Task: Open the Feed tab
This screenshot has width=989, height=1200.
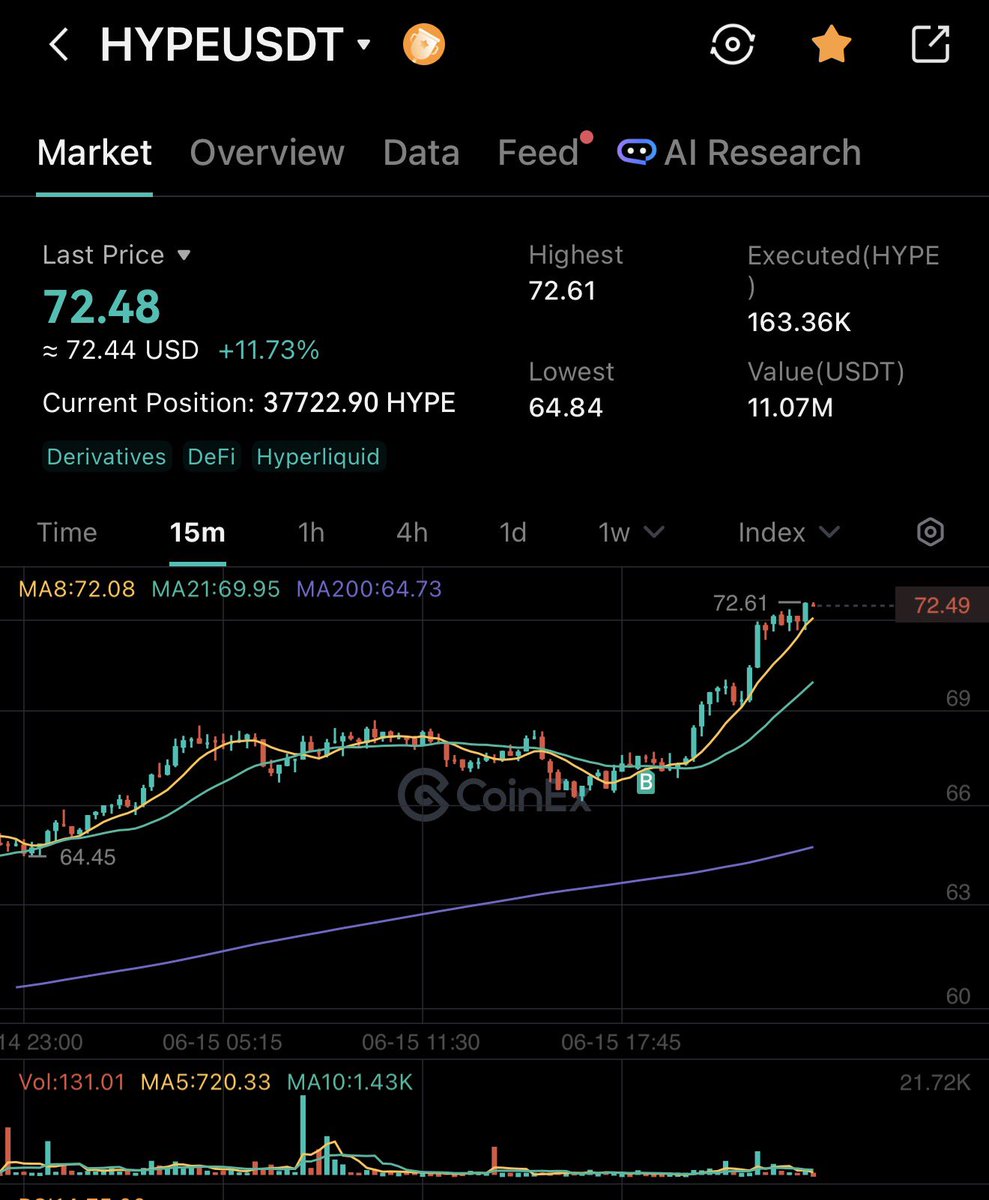Action: [x=539, y=153]
